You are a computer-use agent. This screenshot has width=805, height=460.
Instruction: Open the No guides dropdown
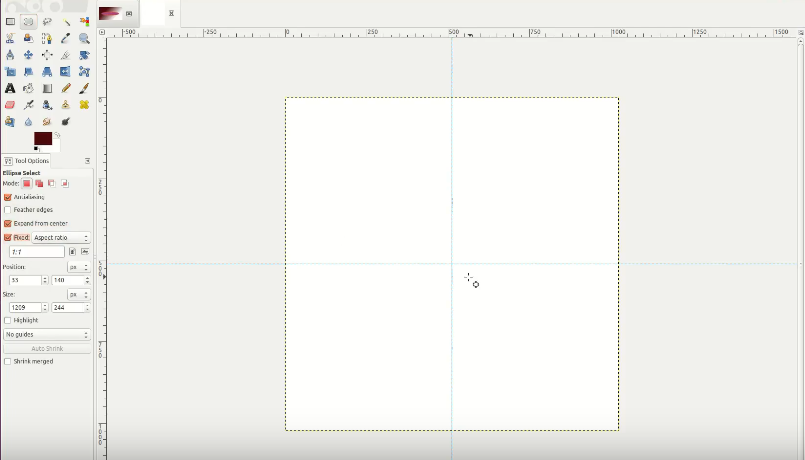pos(47,335)
